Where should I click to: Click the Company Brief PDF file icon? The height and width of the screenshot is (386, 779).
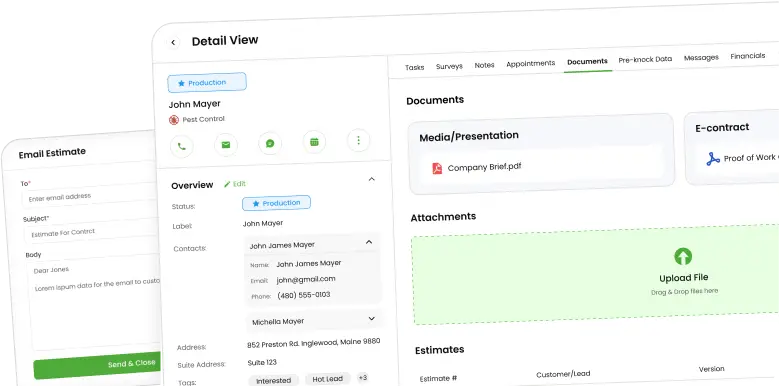tap(437, 168)
